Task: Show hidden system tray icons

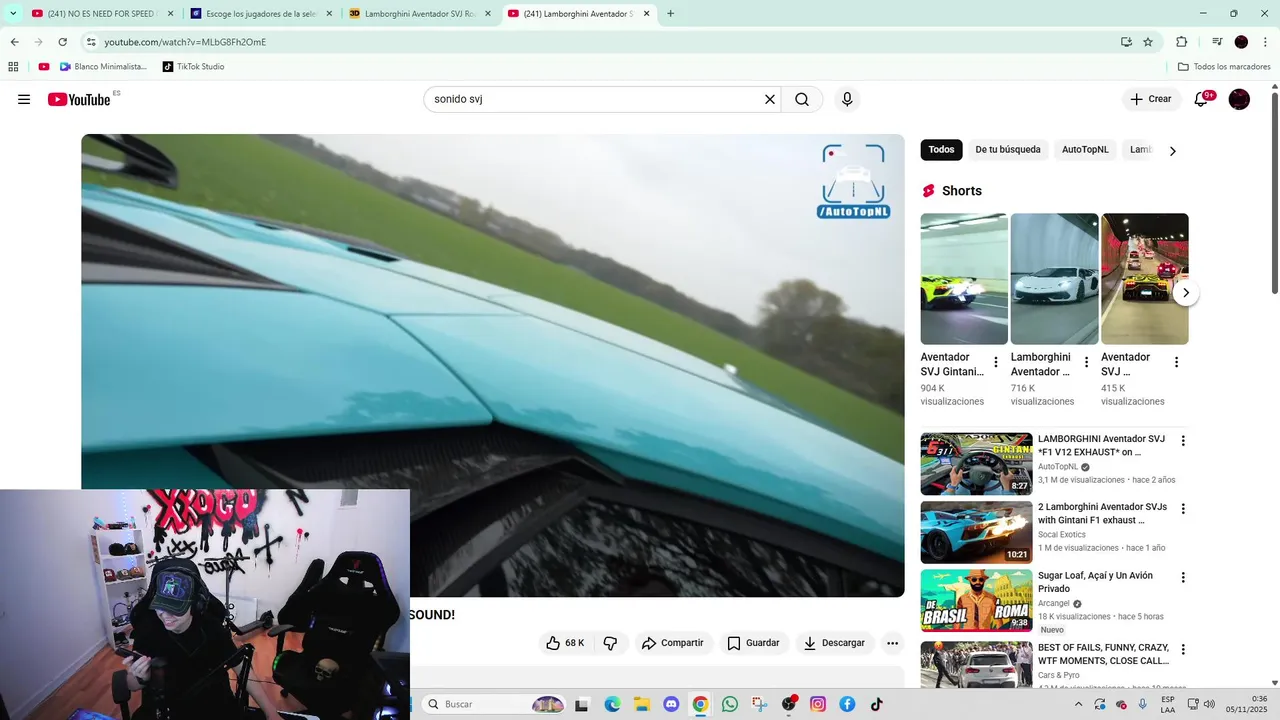Action: click(1078, 704)
